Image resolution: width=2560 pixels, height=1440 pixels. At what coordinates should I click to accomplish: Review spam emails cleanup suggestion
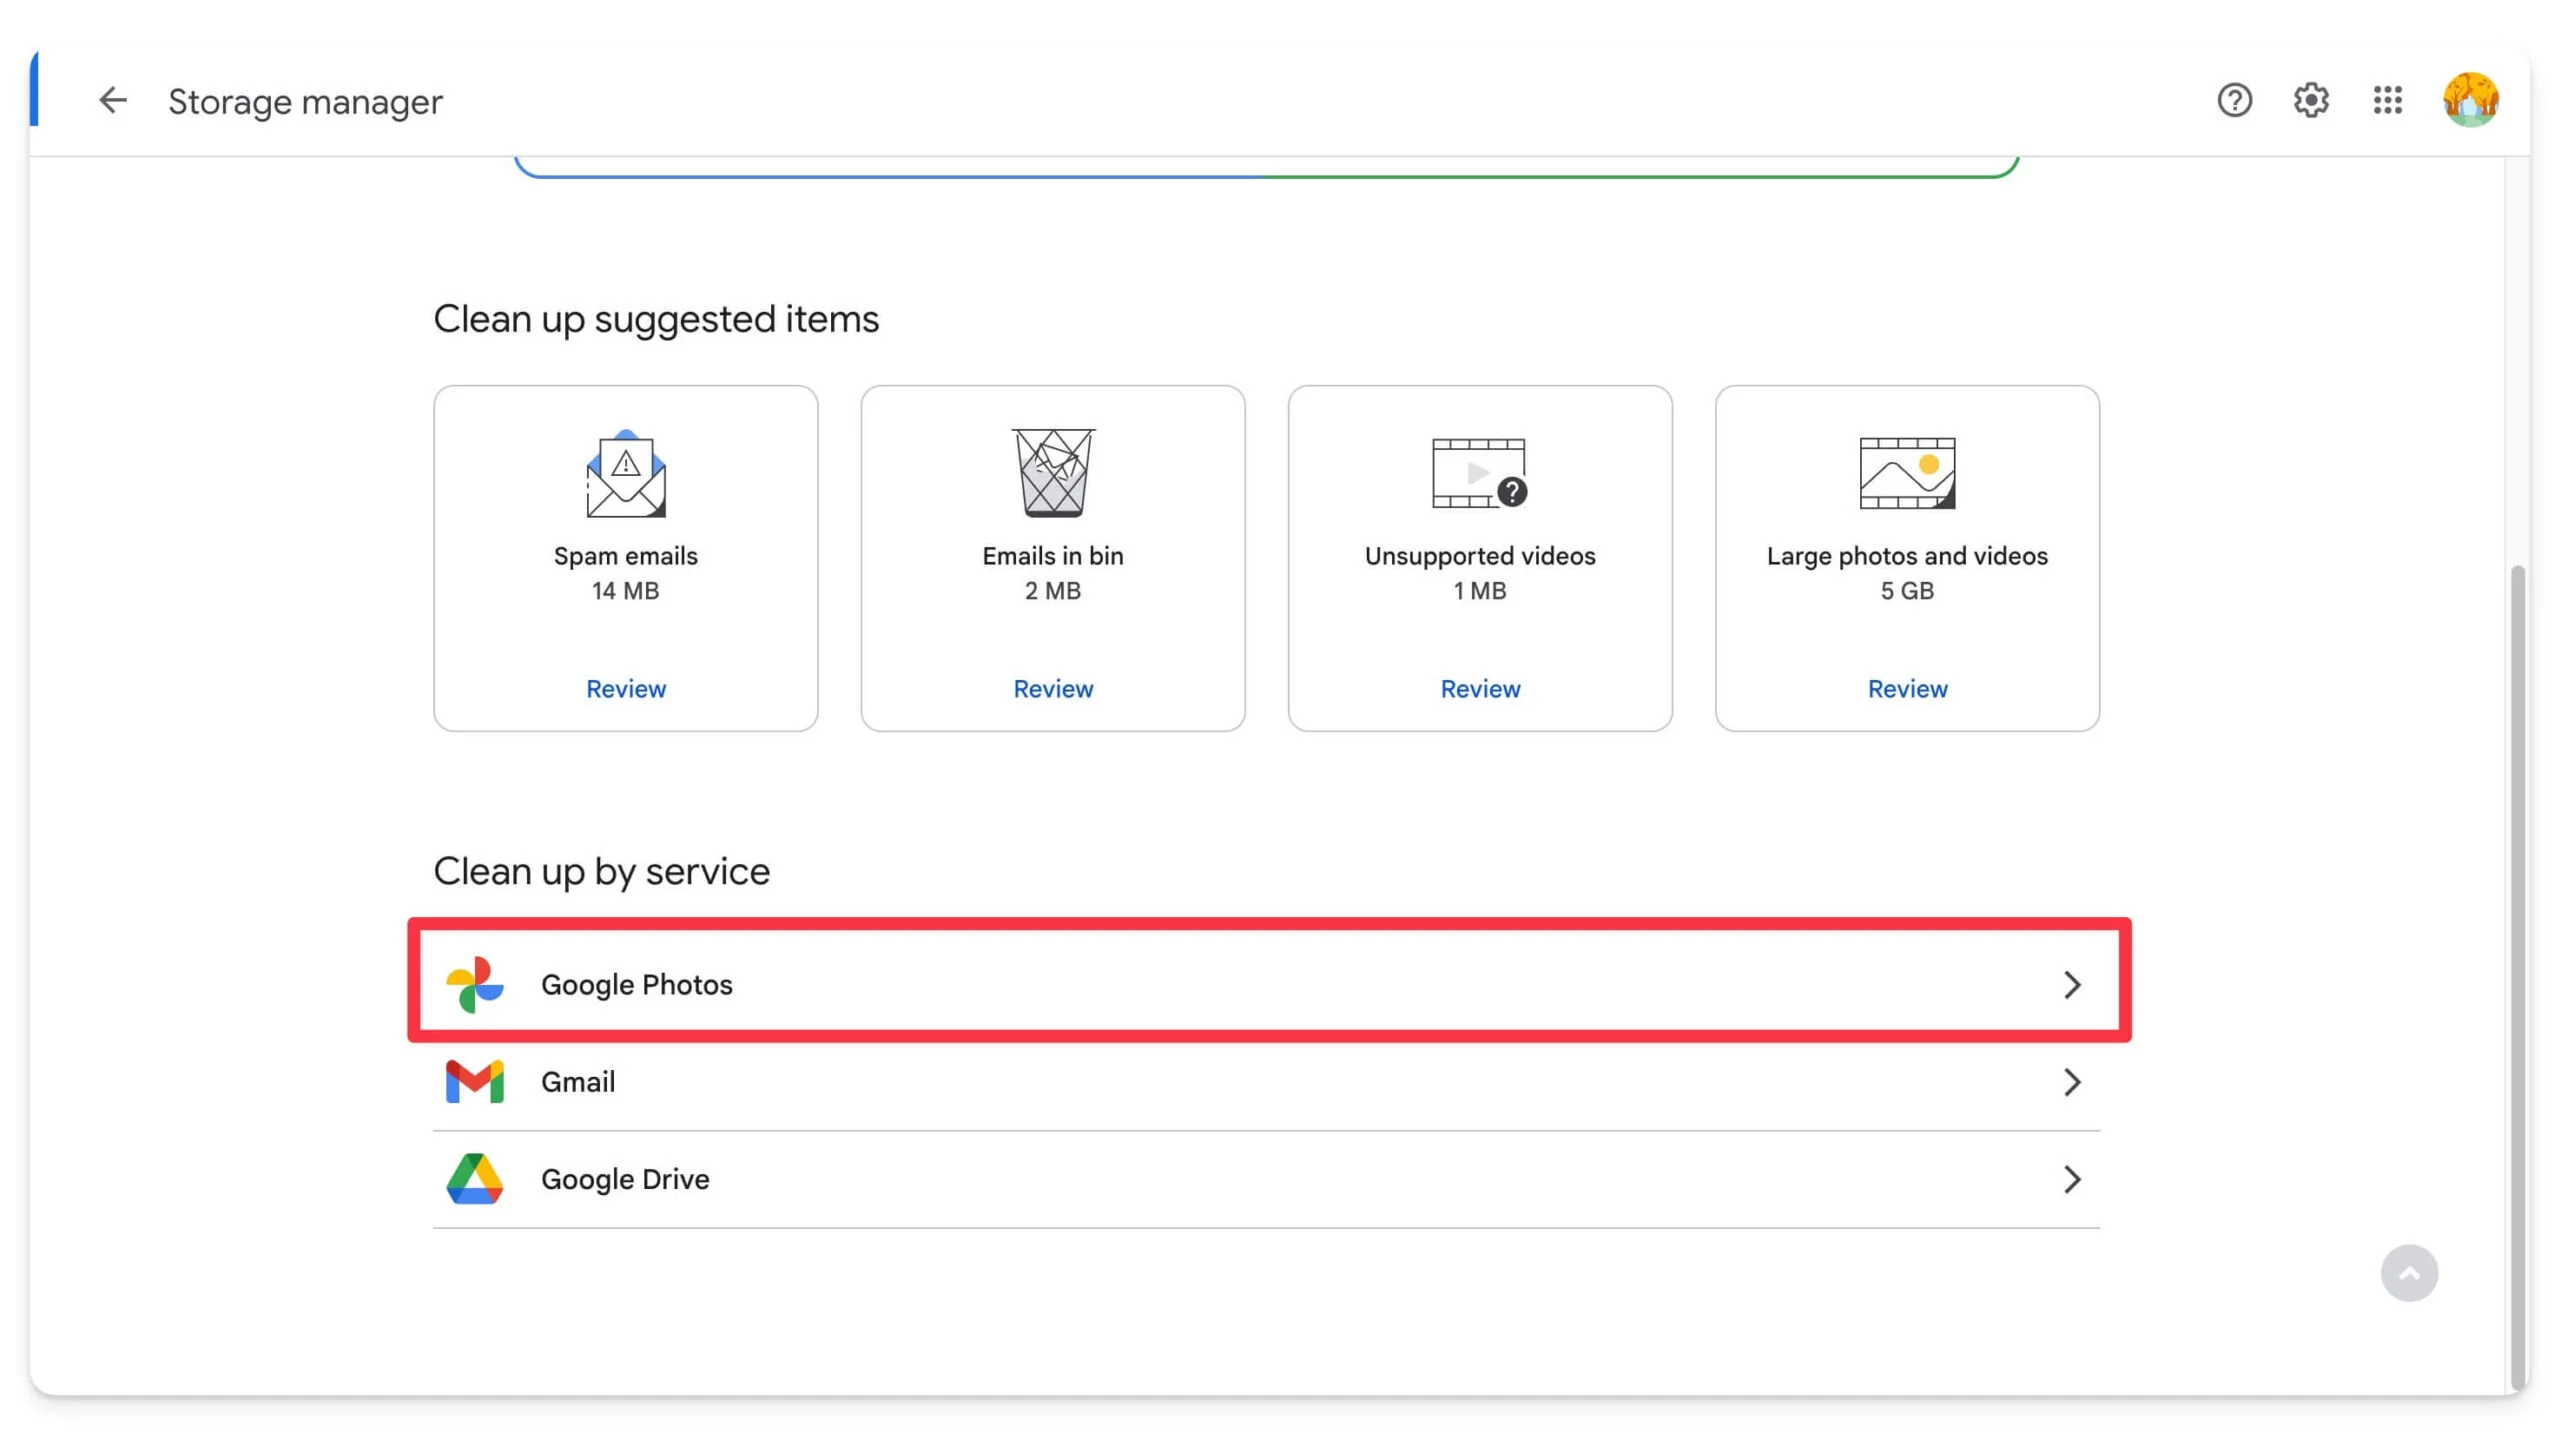(626, 689)
